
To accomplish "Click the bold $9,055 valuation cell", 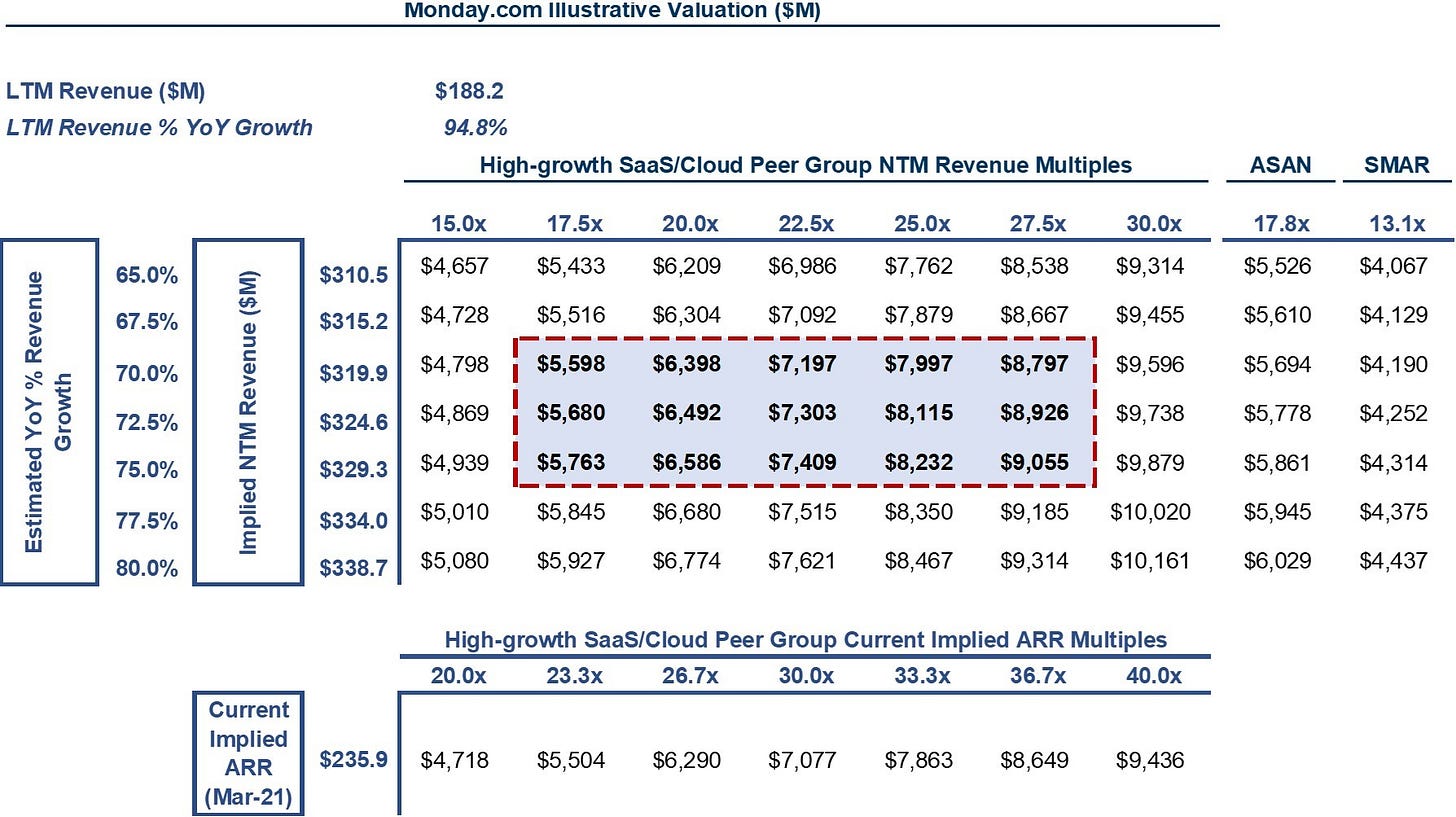I will click(1034, 463).
